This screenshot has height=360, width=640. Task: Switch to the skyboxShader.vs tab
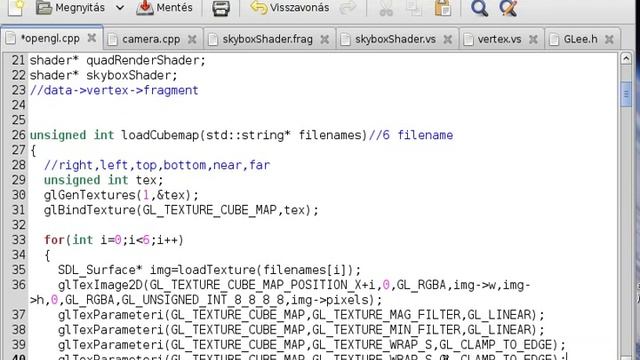[395, 39]
